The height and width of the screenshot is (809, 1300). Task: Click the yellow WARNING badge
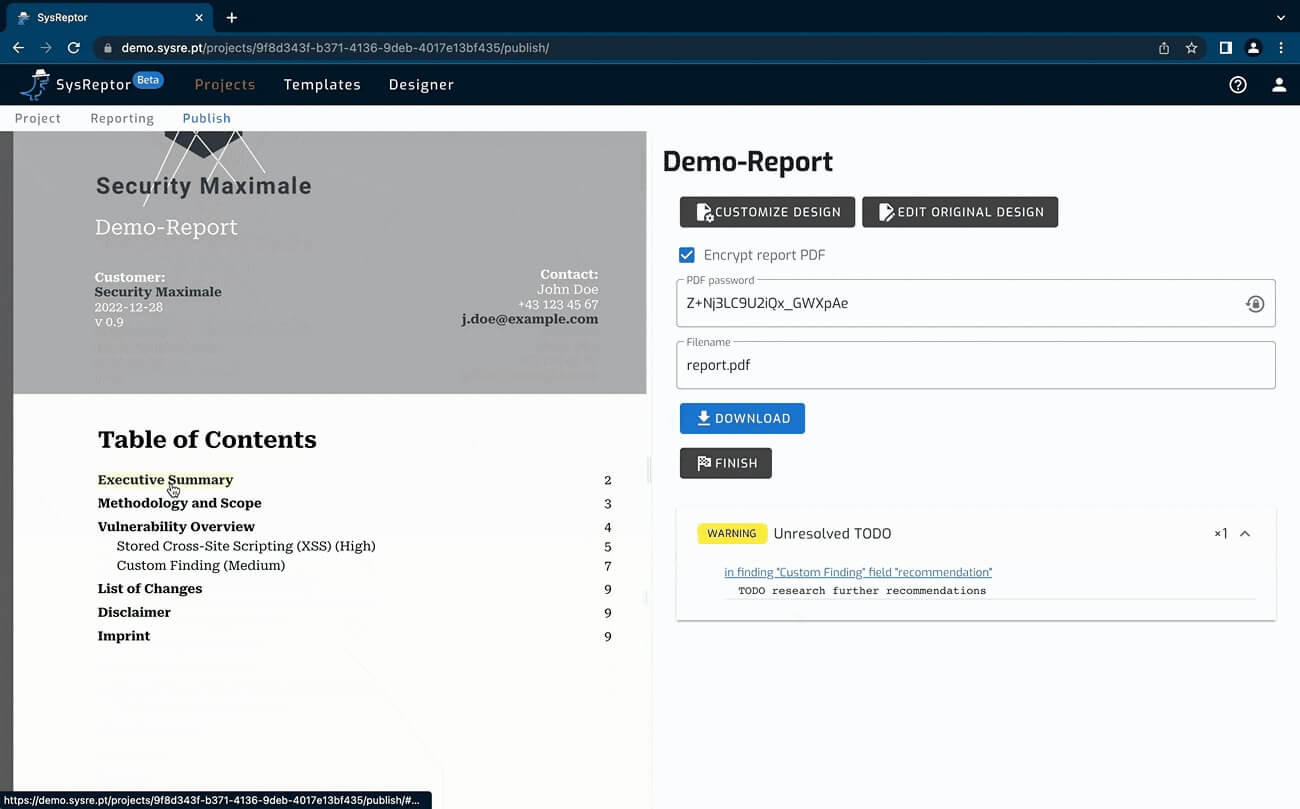click(732, 534)
